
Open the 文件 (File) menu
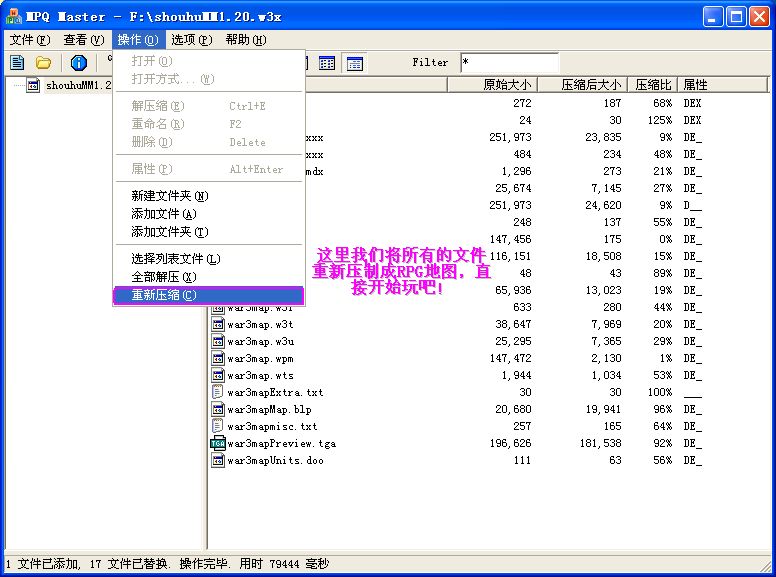[29, 40]
